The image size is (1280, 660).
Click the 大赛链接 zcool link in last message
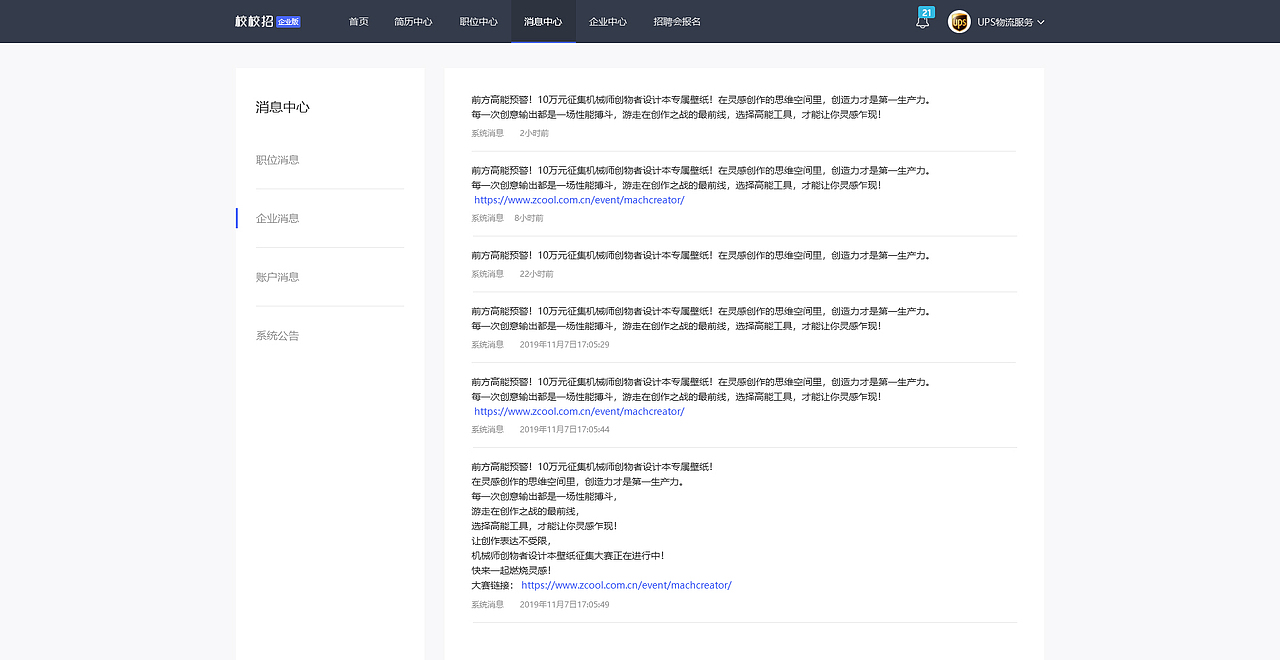click(x=626, y=585)
